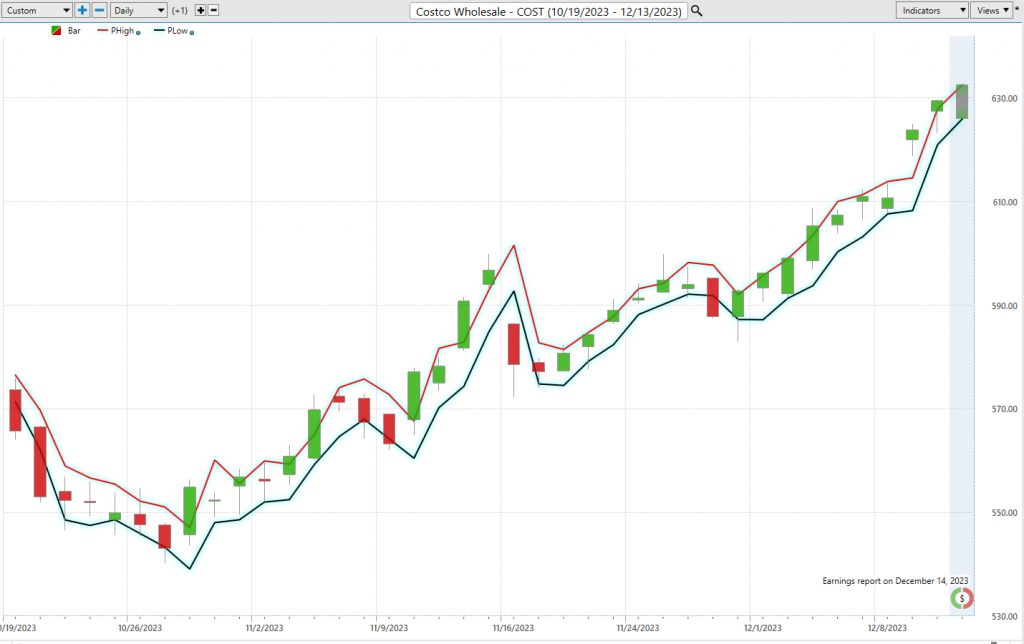Image resolution: width=1024 pixels, height=644 pixels.
Task: Click the 10/26/2023 date axis label
Action: point(140,628)
